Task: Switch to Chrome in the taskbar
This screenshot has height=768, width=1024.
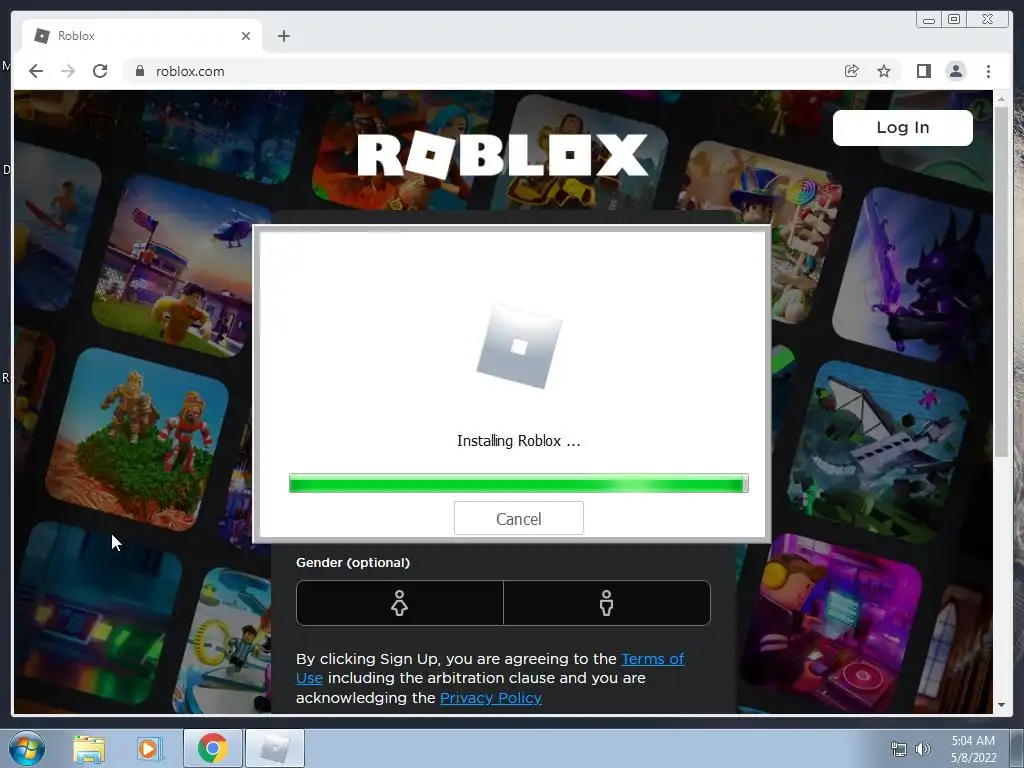Action: point(212,748)
